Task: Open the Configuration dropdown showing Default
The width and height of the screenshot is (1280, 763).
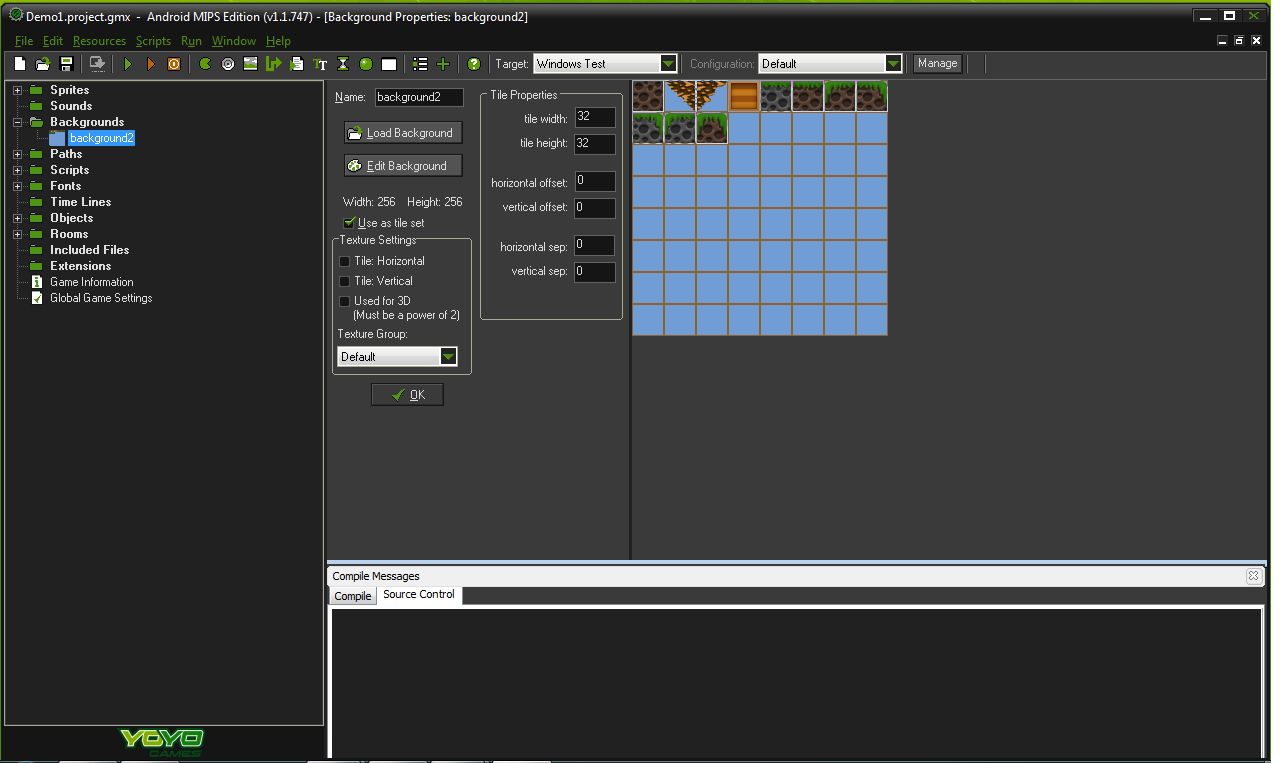Action: [x=830, y=64]
